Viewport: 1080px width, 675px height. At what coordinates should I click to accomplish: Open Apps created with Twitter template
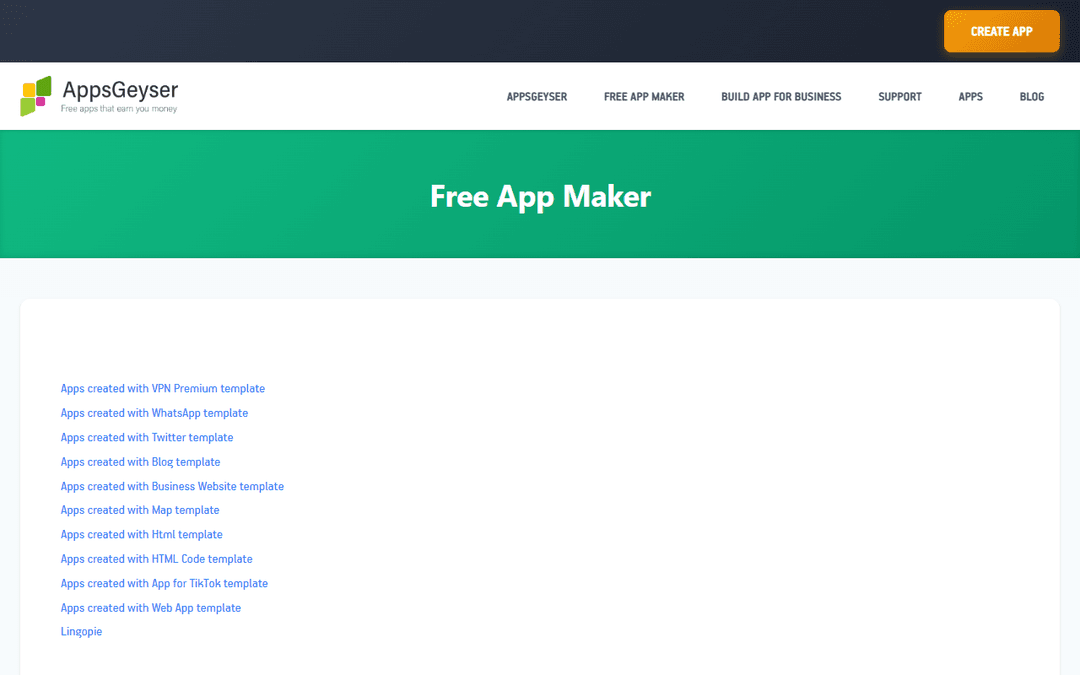coord(147,437)
